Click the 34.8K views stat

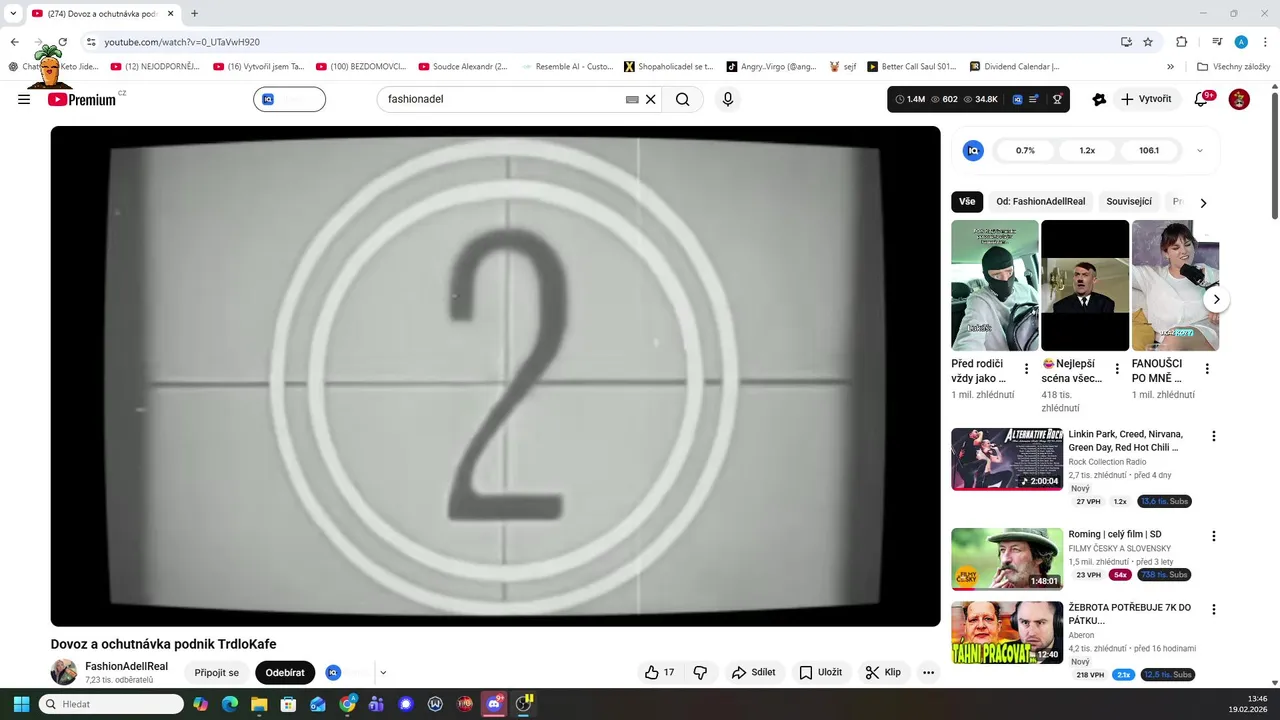980,99
